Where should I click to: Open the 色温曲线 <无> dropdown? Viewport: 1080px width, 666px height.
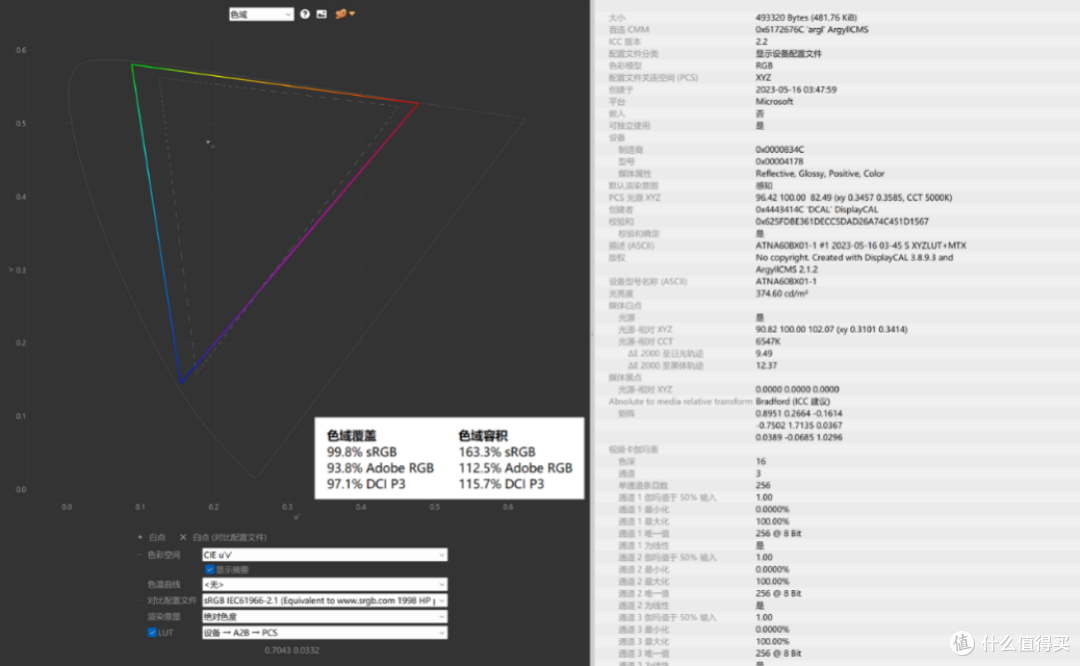click(324, 584)
